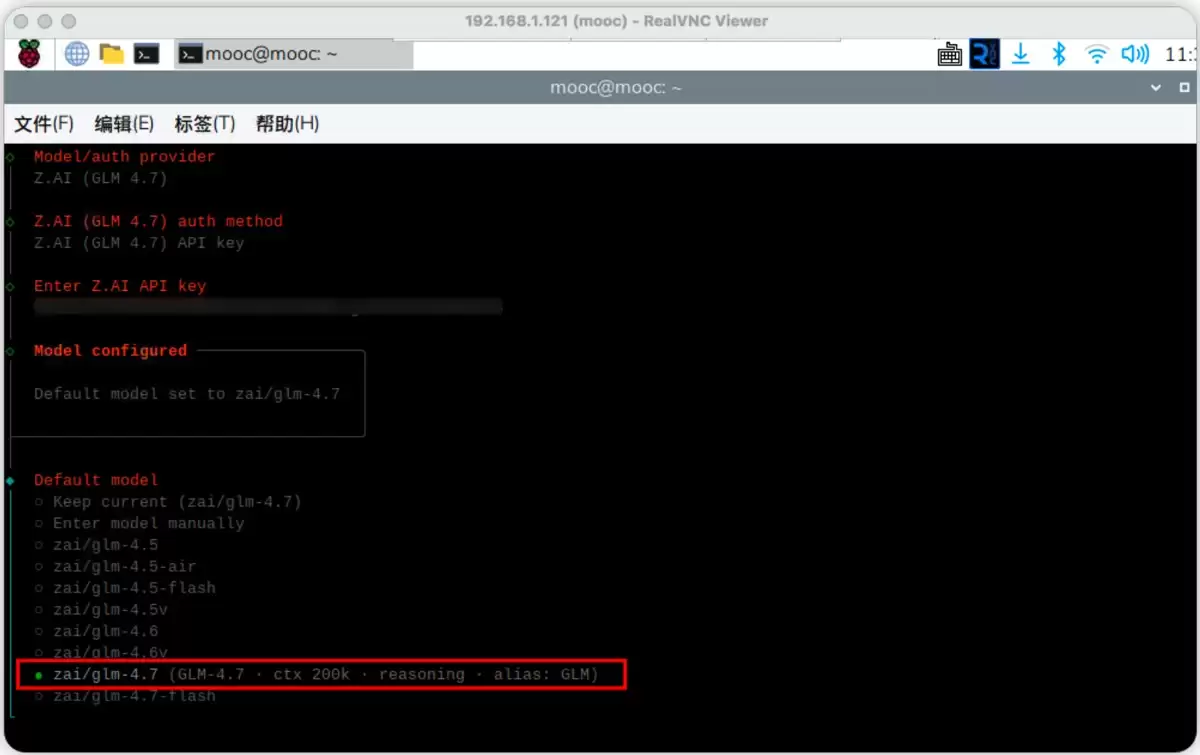Choose the zai/glm-4.5-air model option
This screenshot has width=1200, height=755.
point(115,566)
